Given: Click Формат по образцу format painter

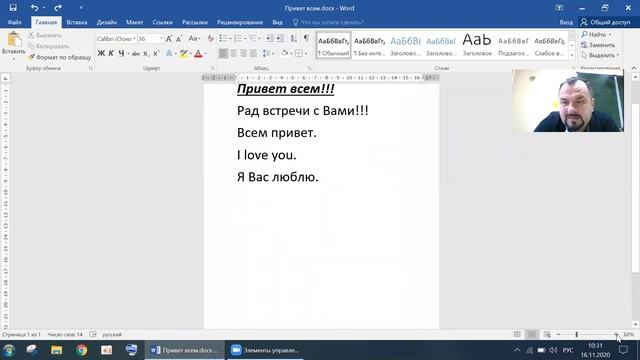Looking at the screenshot, I should coord(60,58).
